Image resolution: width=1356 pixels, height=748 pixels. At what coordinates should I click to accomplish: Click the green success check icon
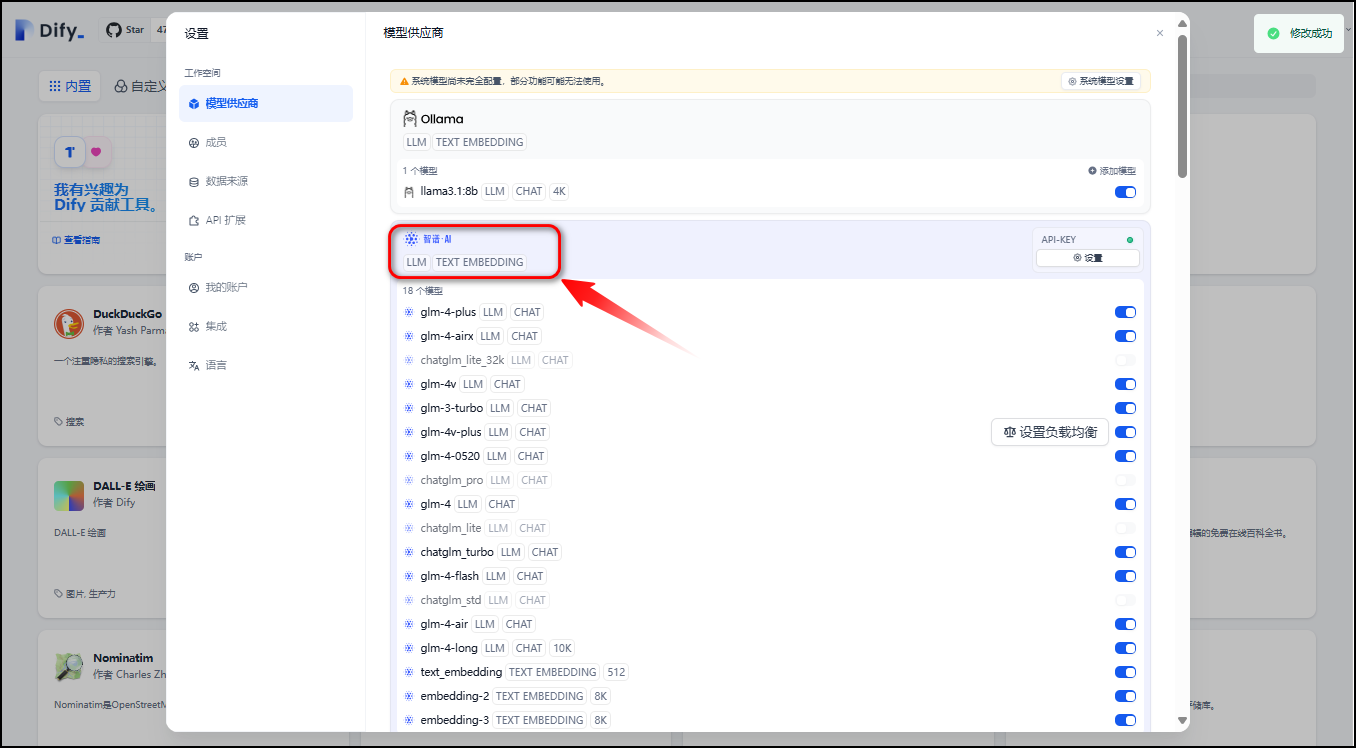1273,33
